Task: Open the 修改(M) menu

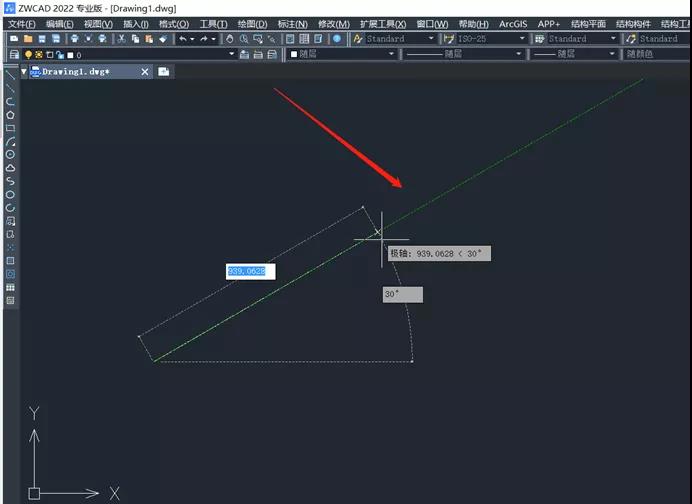Action: tap(334, 24)
